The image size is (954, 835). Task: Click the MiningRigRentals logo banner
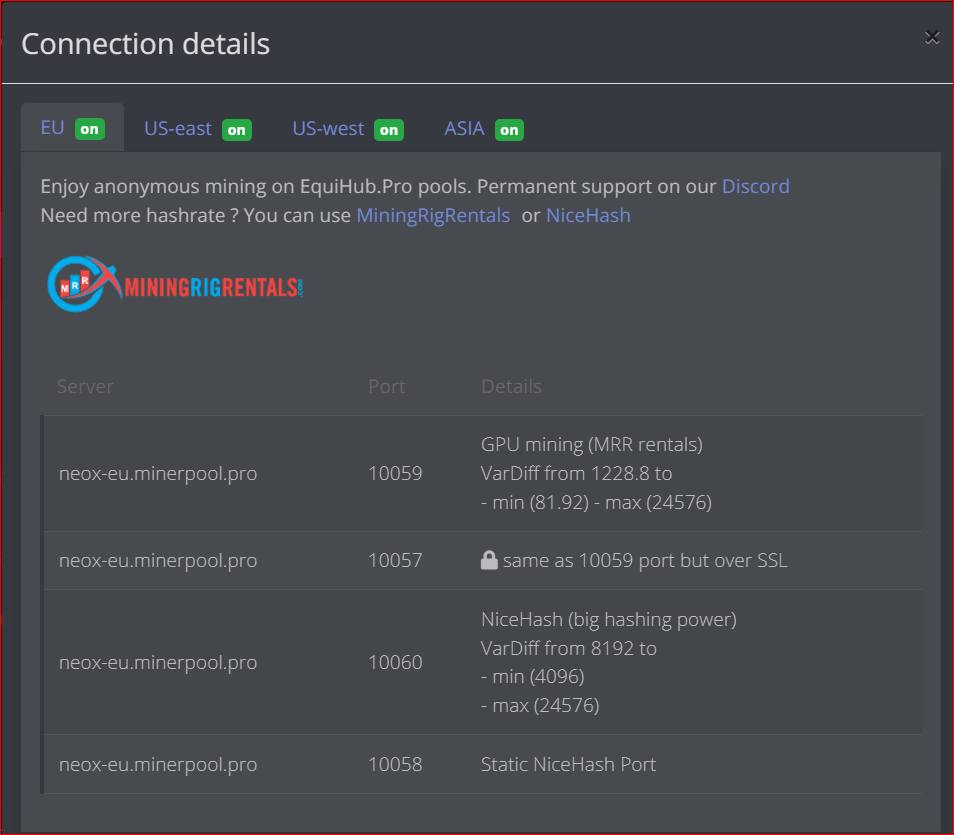pyautogui.click(x=175, y=284)
